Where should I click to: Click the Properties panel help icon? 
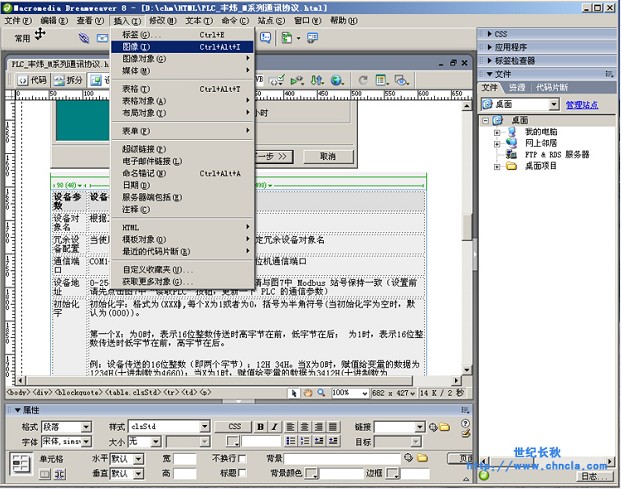(x=465, y=423)
